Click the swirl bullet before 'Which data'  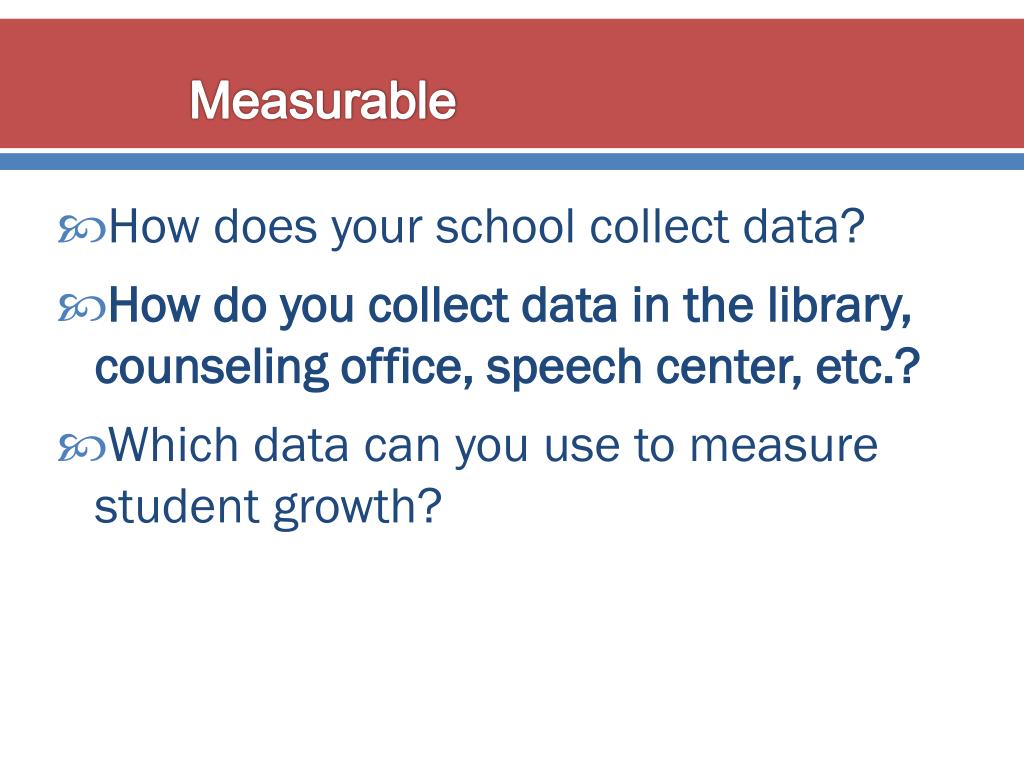point(82,449)
